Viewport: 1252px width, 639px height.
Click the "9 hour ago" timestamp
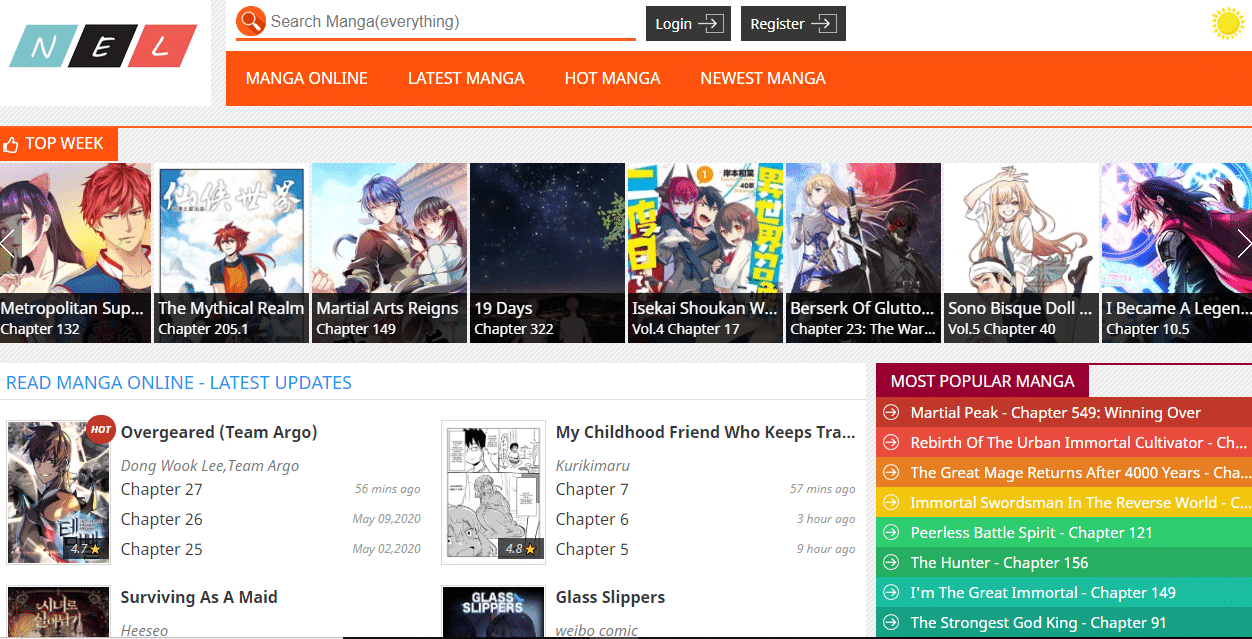point(826,549)
